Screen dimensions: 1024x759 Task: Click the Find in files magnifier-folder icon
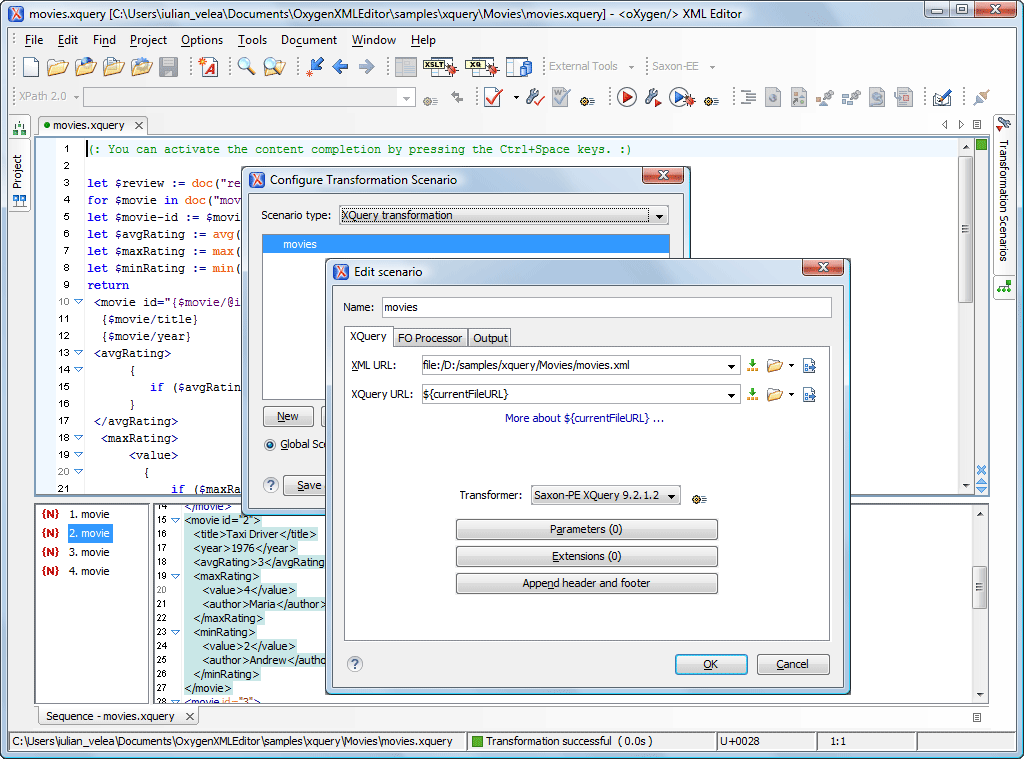274,67
